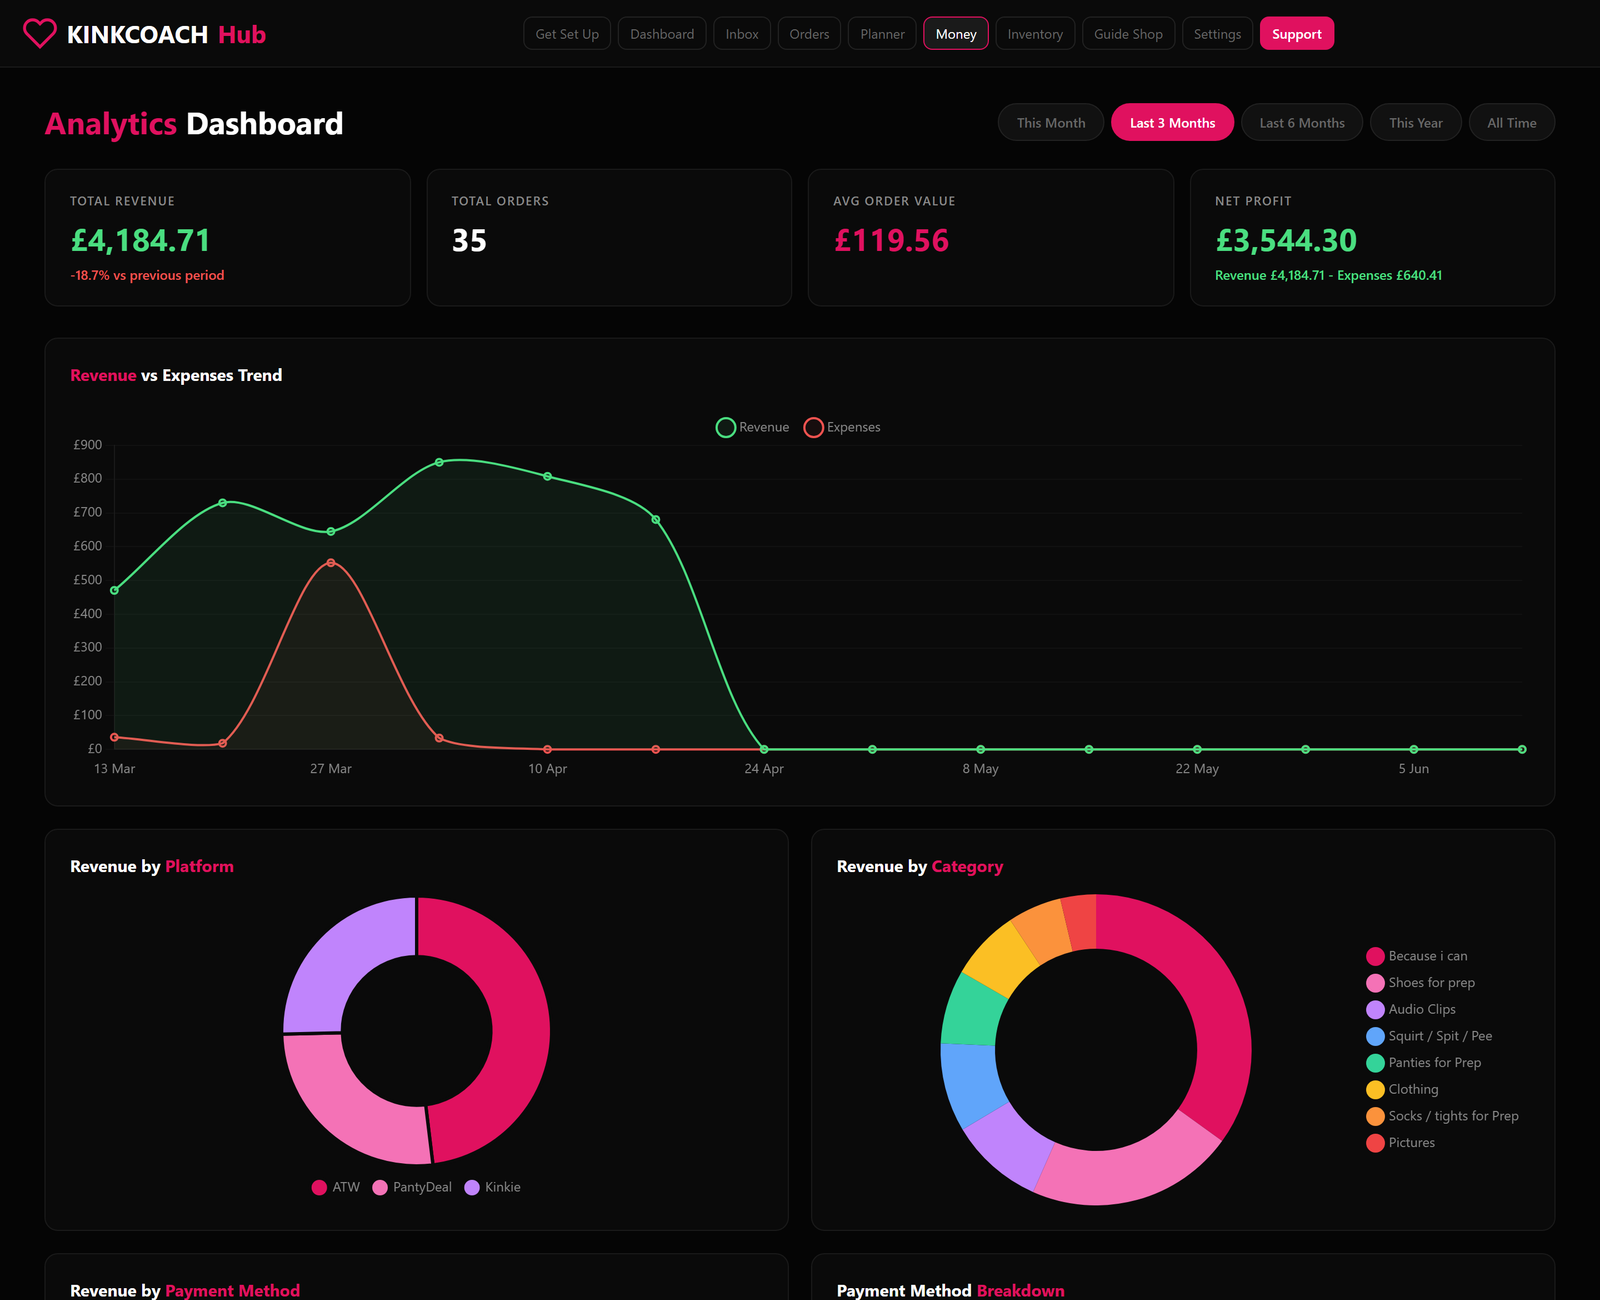The width and height of the screenshot is (1600, 1300).
Task: Click the pink PantyDeal donut segment
Action: [345, 1105]
